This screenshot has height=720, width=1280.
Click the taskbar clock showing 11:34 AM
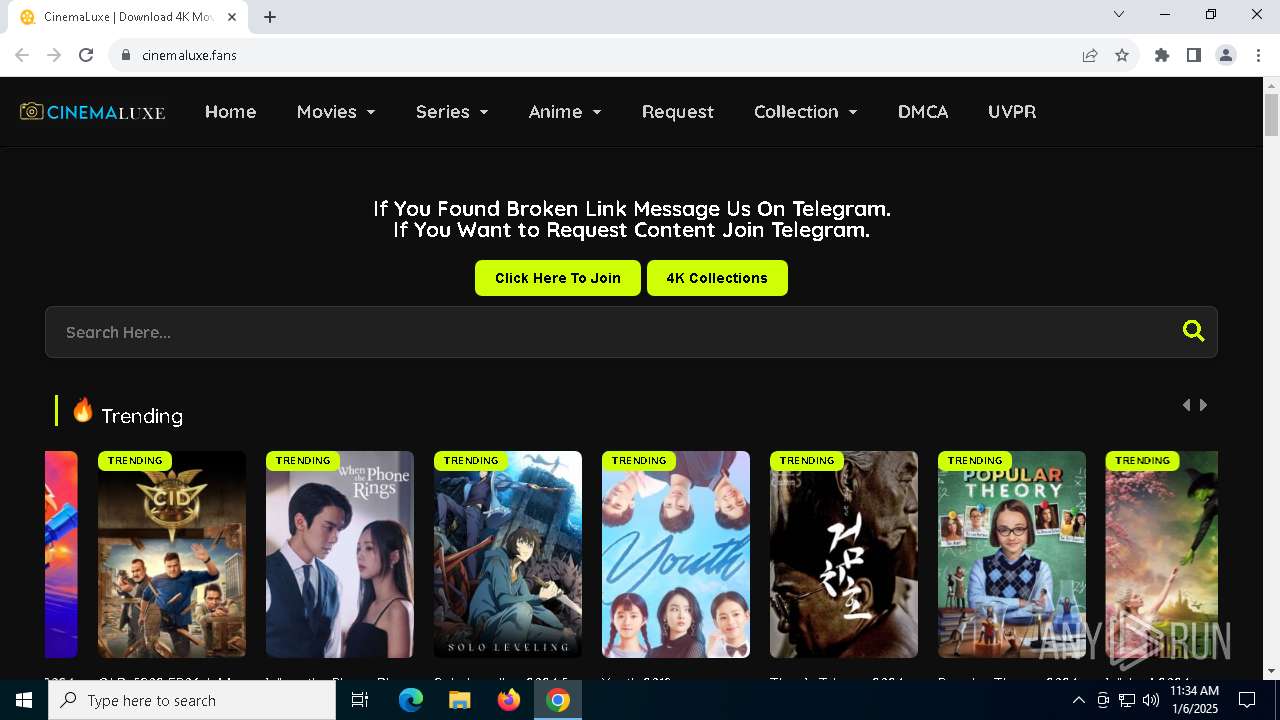[1194, 700]
